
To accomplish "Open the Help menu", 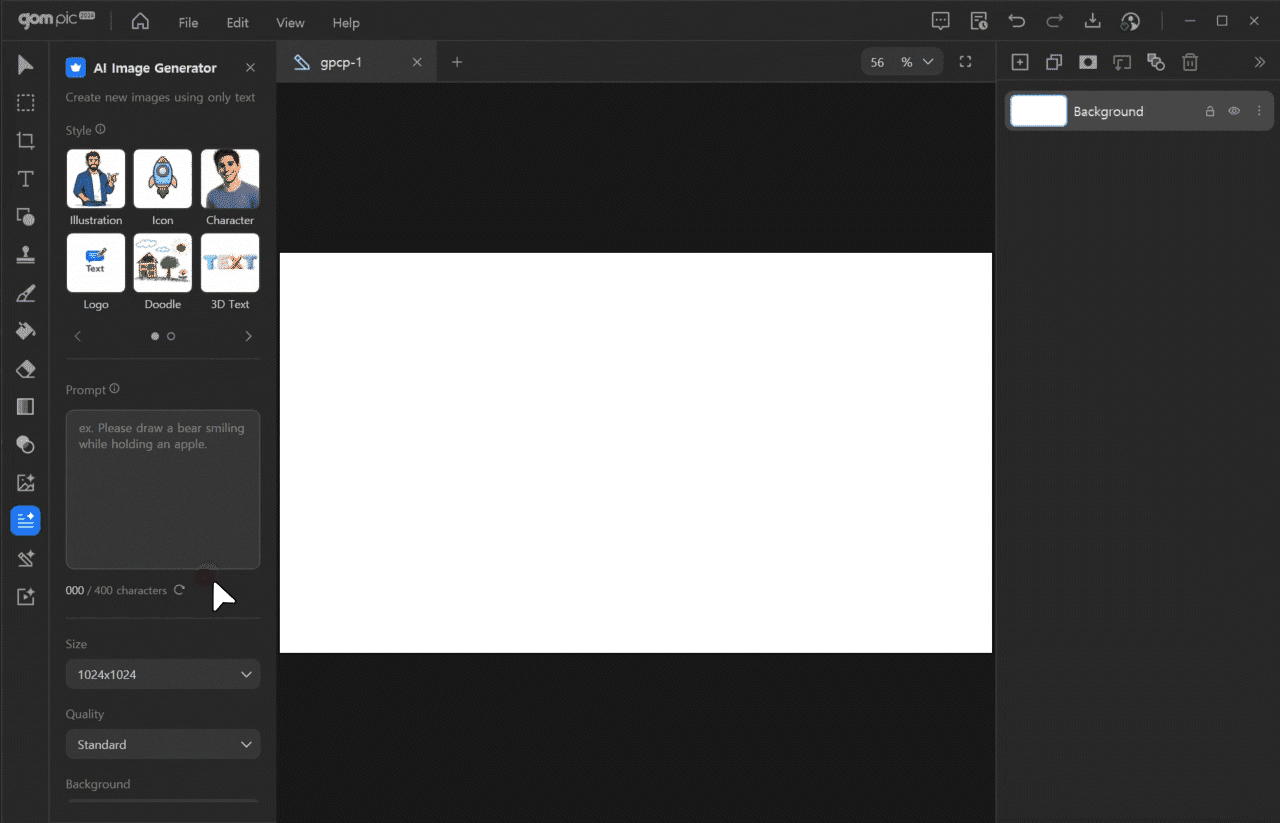I will click(346, 22).
